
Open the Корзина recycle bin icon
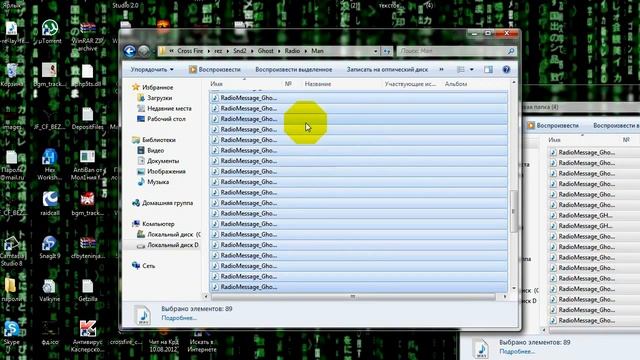click(12, 75)
